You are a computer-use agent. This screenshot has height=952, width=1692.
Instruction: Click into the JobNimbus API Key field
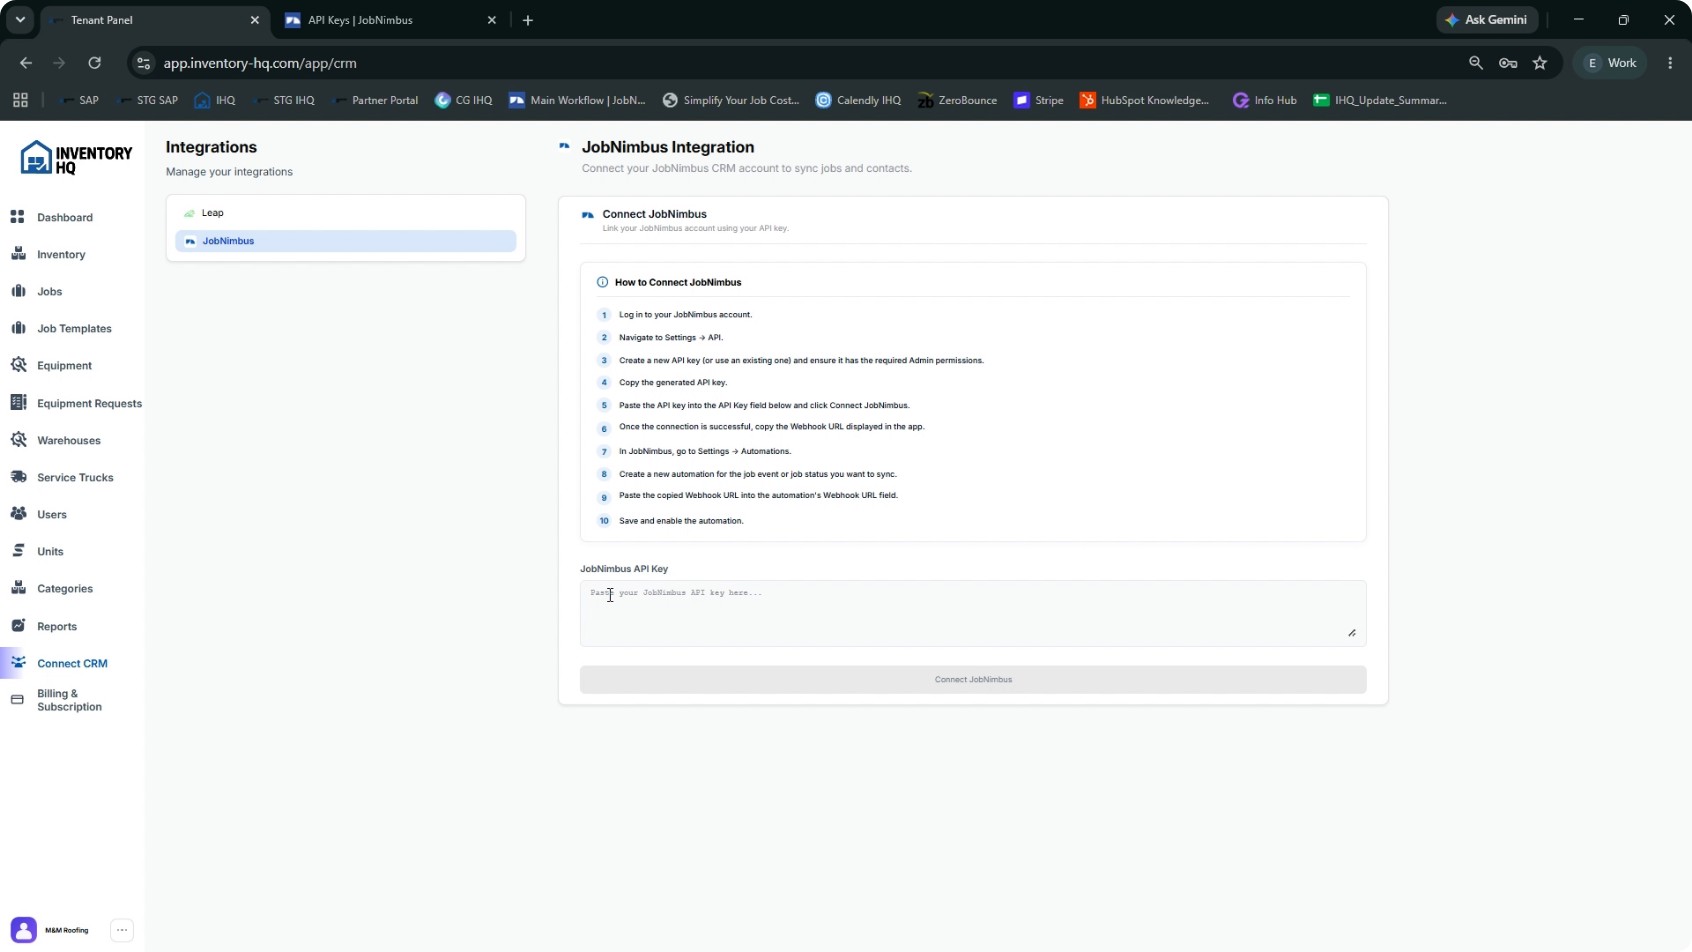[973, 614]
